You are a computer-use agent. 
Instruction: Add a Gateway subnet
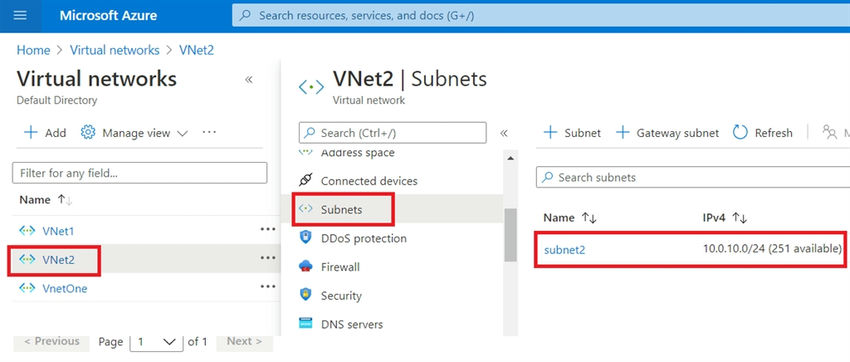pyautogui.click(x=667, y=133)
